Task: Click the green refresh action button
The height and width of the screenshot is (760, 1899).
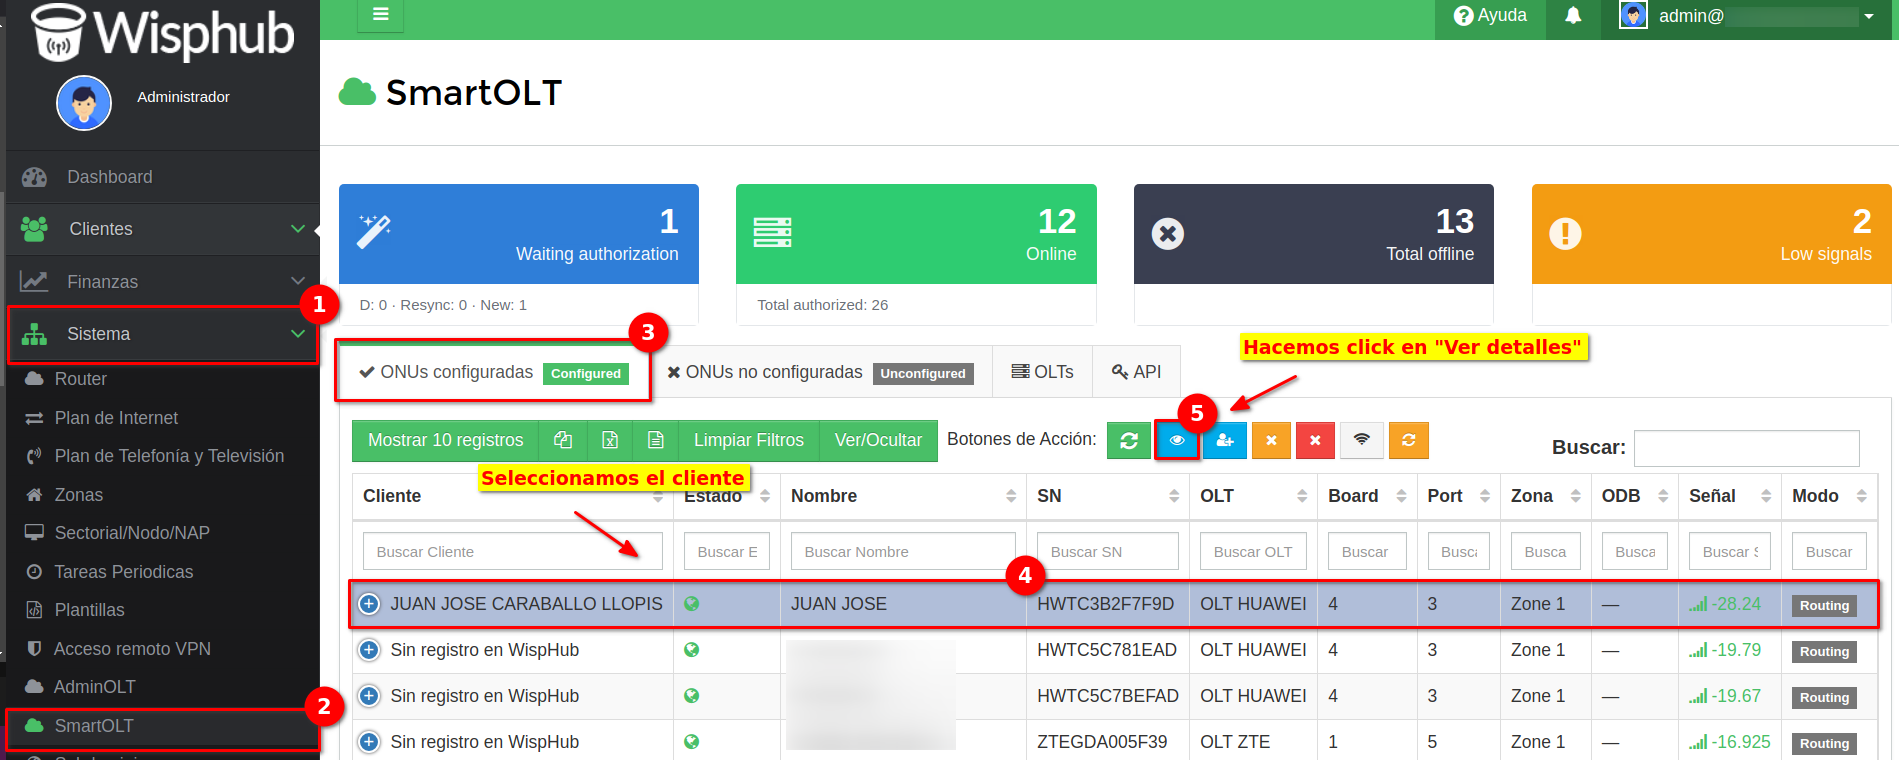Action: 1129,440
